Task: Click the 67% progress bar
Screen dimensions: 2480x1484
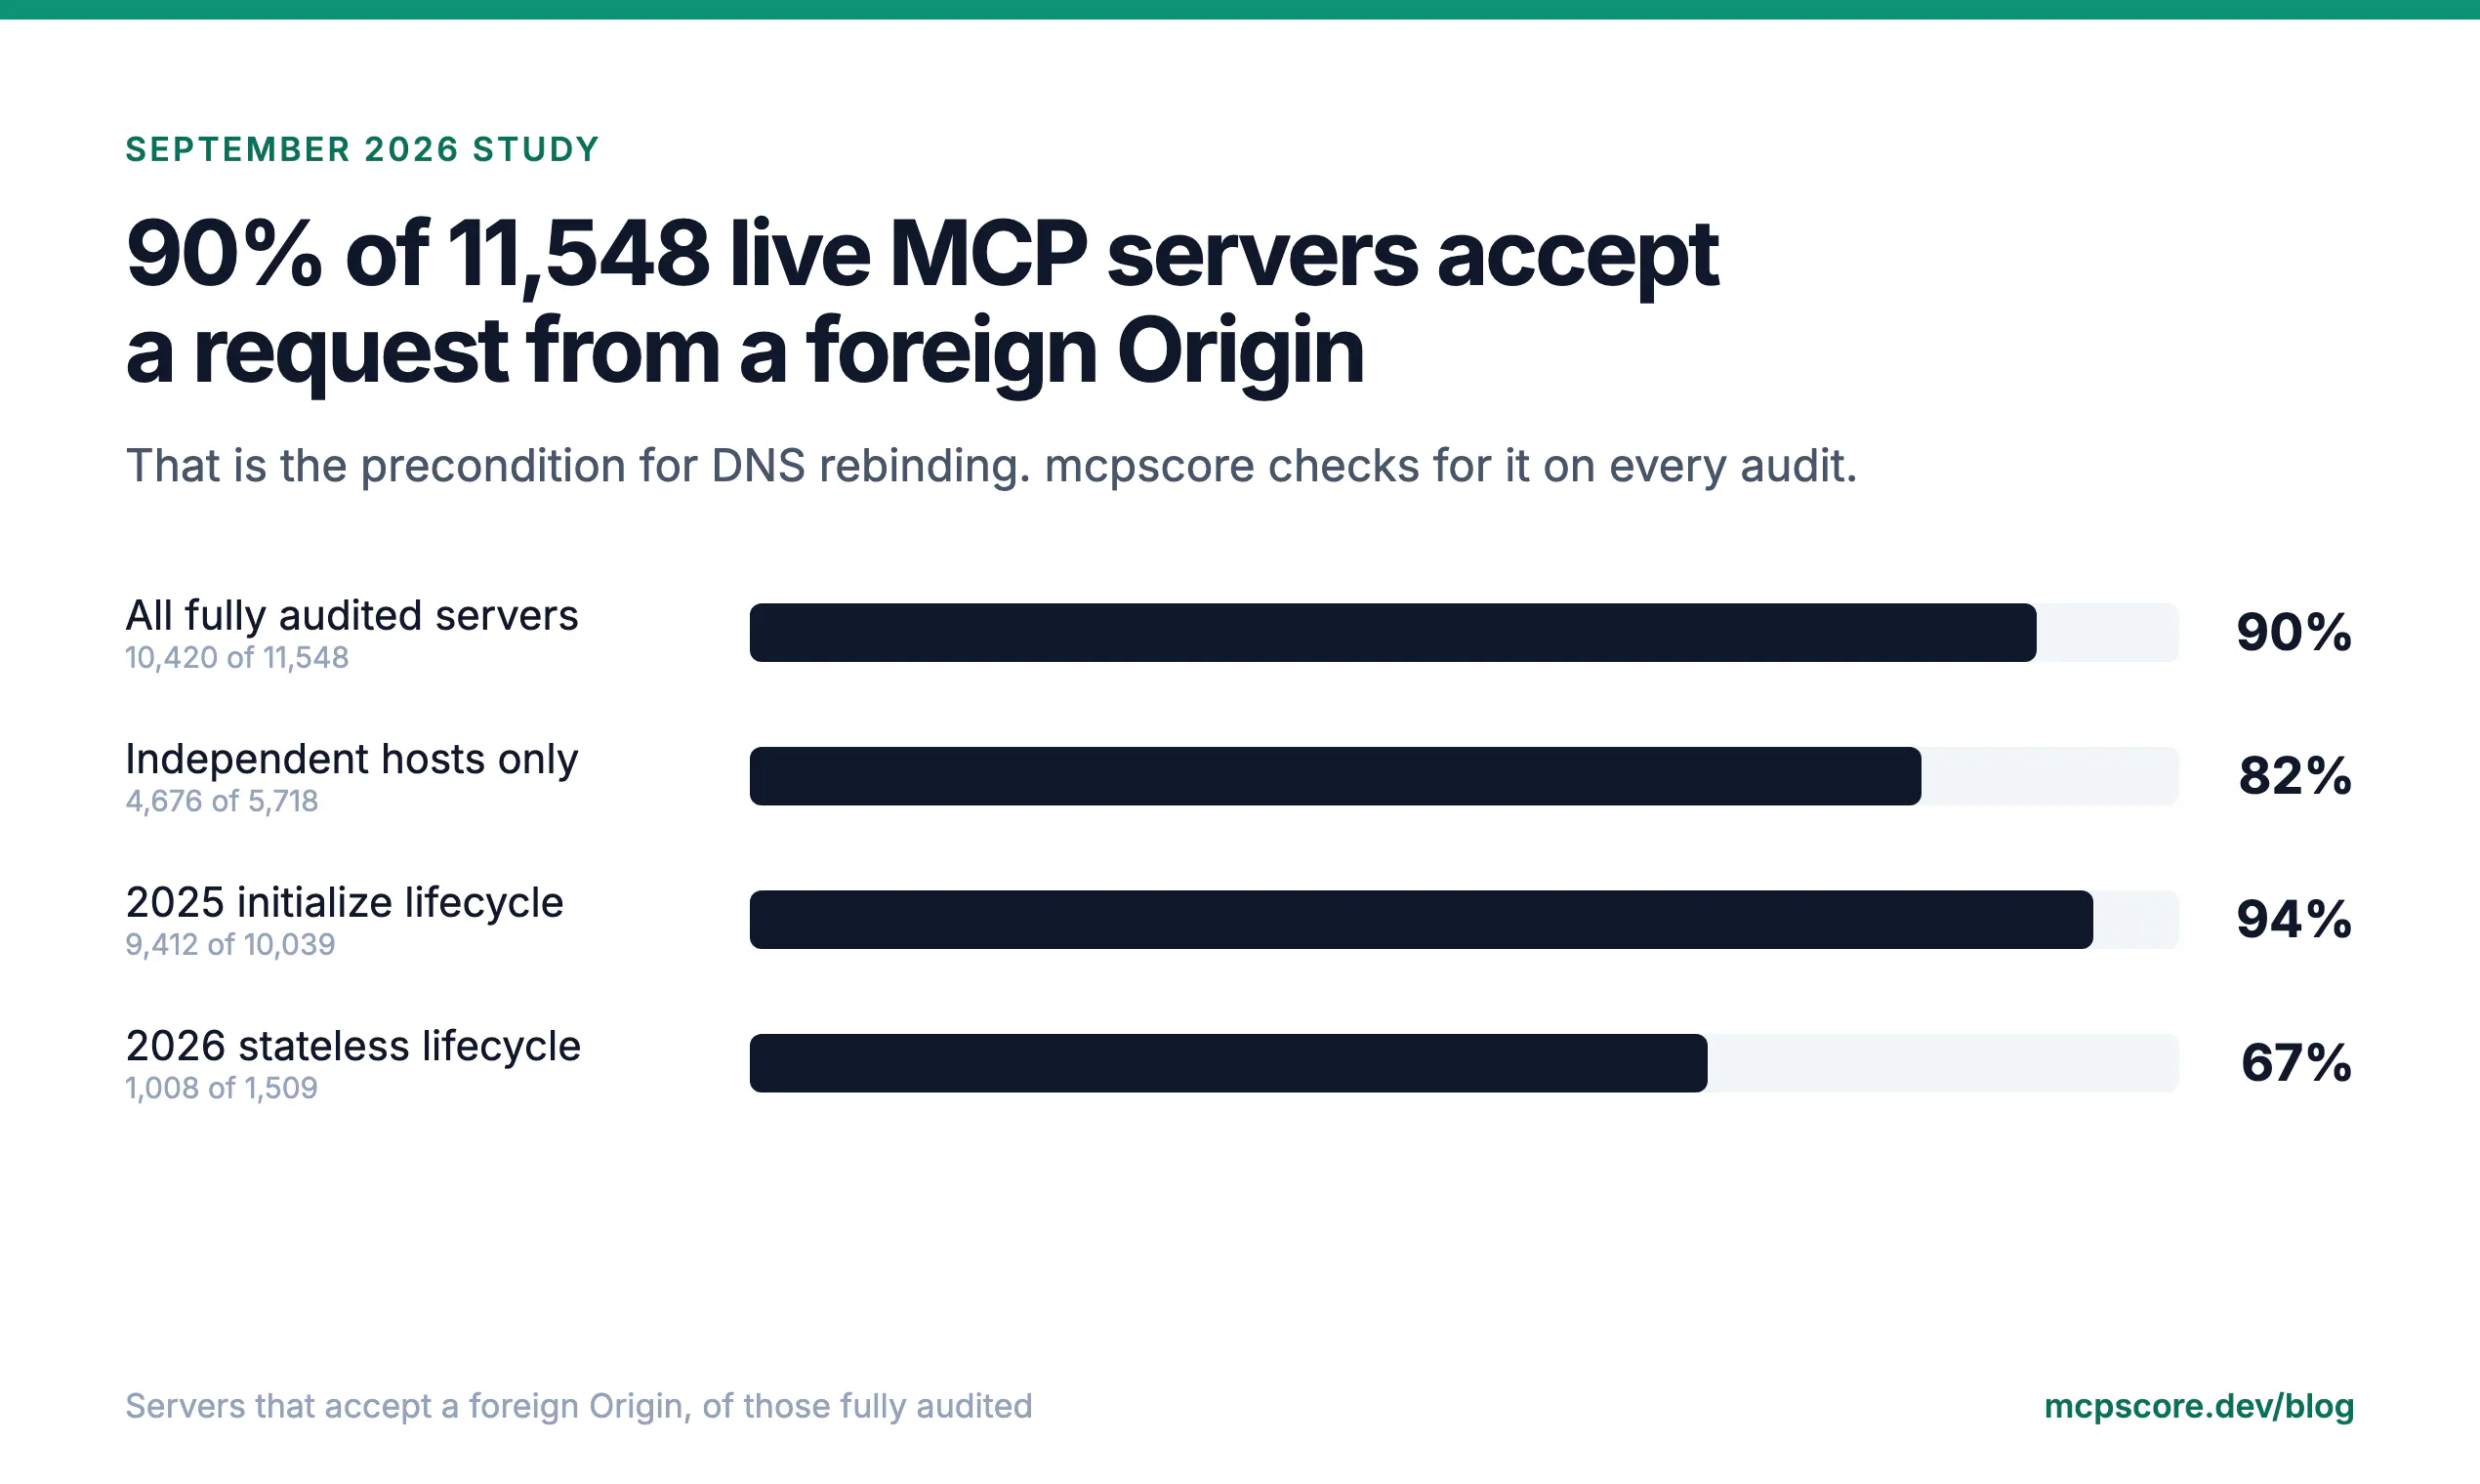Action: [1464, 1063]
